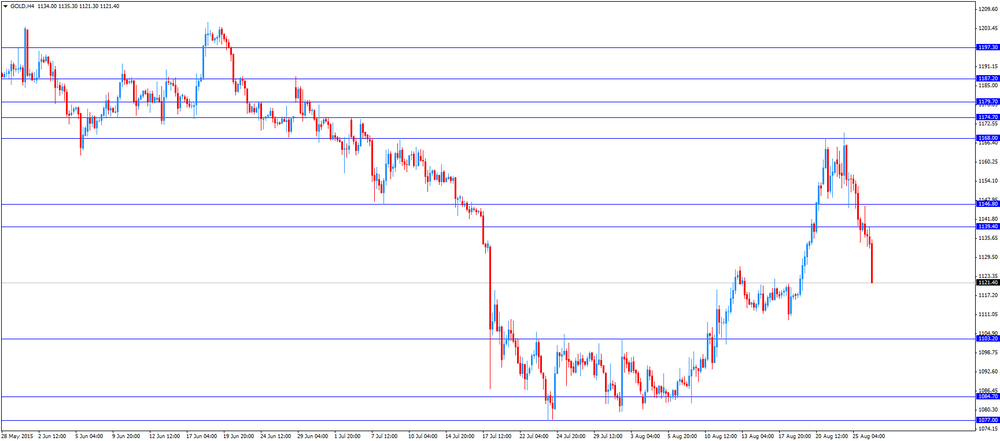Screen dimensions: 1000x441
Task: Select the 1179.70 horizontal line price label
Action: tap(987, 101)
